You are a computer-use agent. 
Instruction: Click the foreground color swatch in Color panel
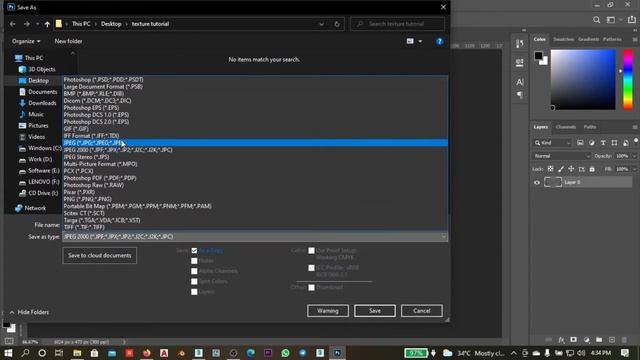point(539,56)
